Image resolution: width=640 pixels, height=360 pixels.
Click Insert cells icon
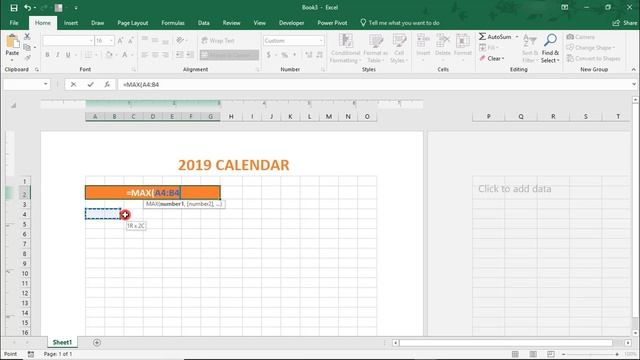point(423,41)
